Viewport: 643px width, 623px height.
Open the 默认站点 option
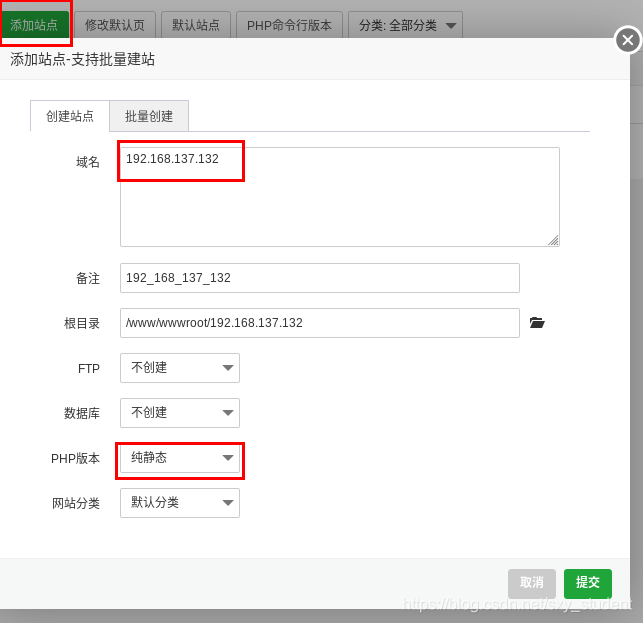(x=196, y=25)
